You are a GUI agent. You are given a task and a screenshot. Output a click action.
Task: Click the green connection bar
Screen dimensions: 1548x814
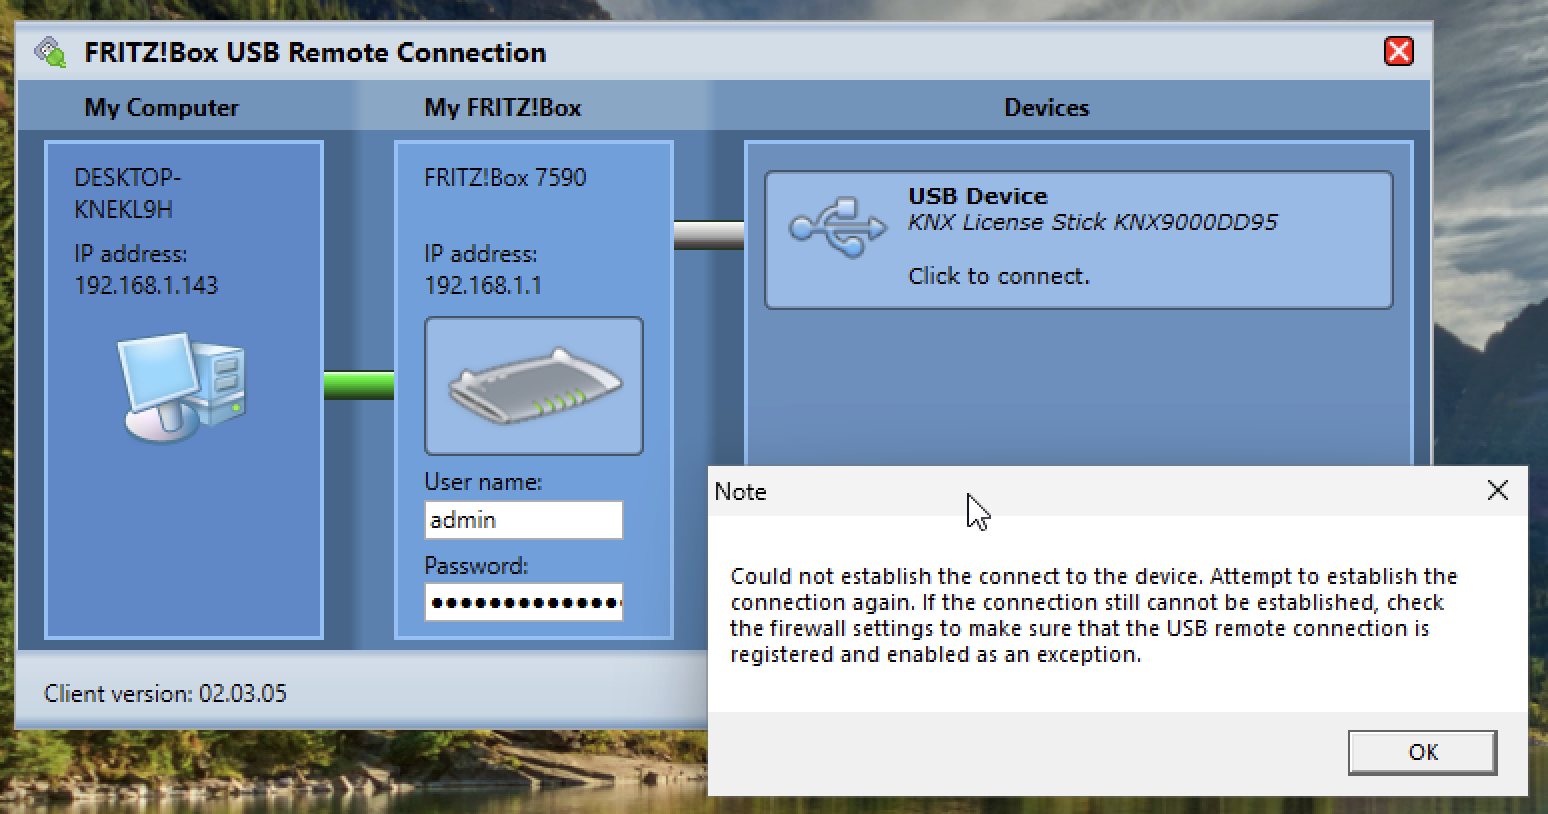coord(358,385)
